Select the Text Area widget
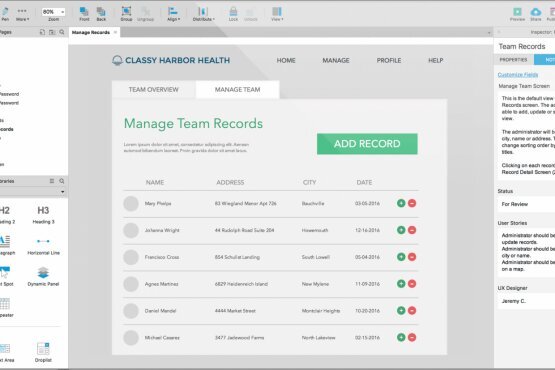The height and width of the screenshot is (370, 555). (6, 353)
